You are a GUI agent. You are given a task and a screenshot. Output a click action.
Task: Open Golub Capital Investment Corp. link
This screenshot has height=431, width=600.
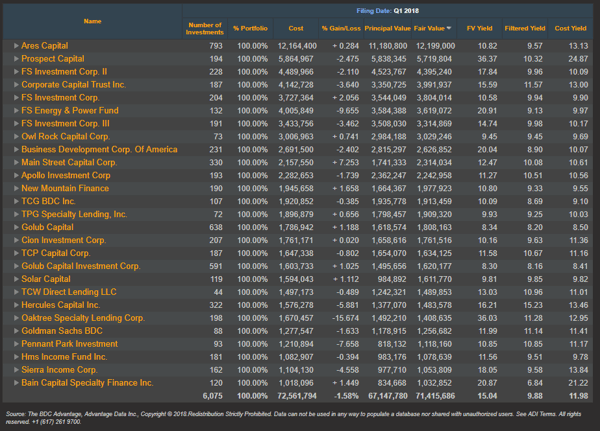[x=81, y=266]
